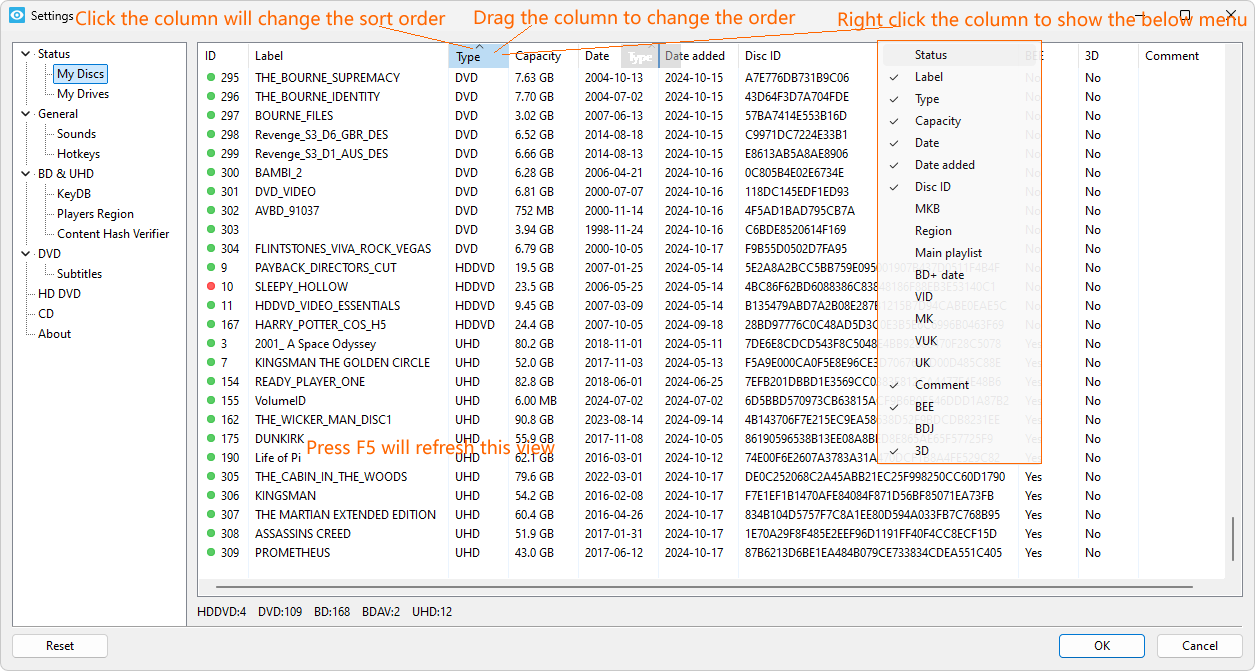The image size is (1255, 671).
Task: Click the green status dot beside PROMETHEUS
Action: pyautogui.click(x=211, y=553)
